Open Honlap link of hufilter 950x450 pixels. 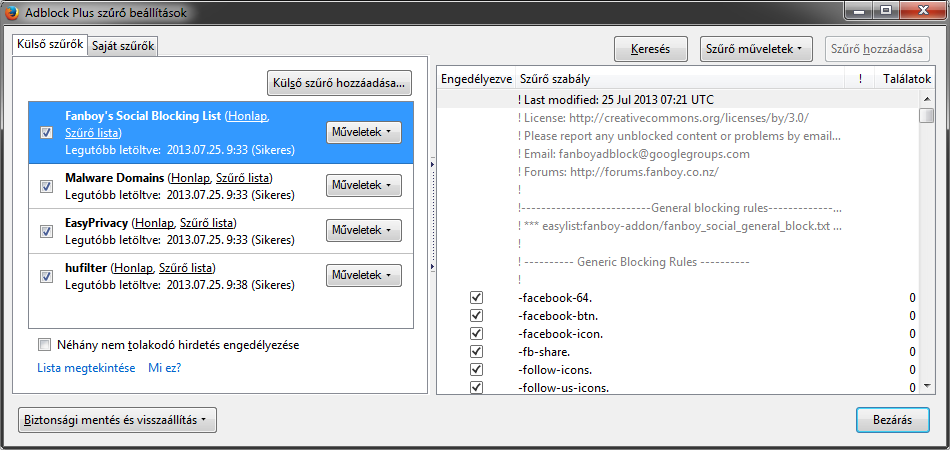(132, 268)
